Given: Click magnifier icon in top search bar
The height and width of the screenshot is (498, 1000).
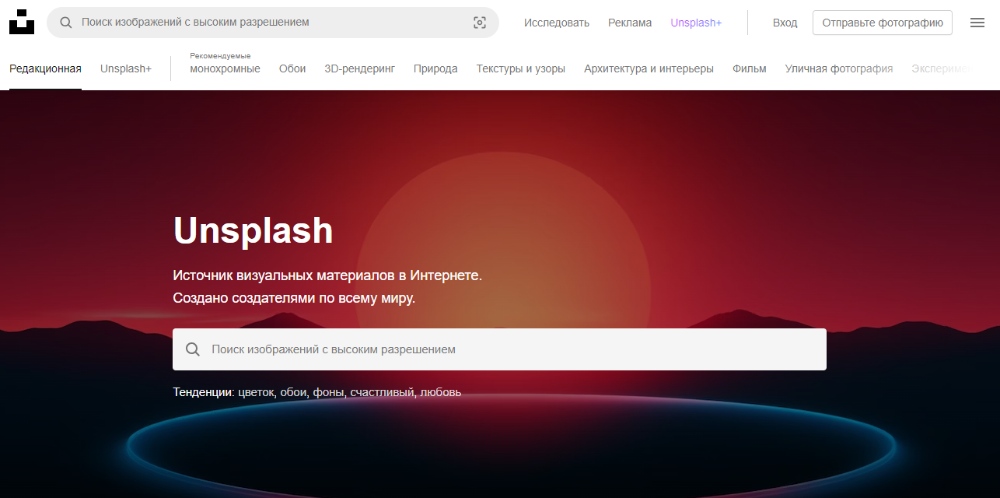Looking at the screenshot, I should pos(66,22).
